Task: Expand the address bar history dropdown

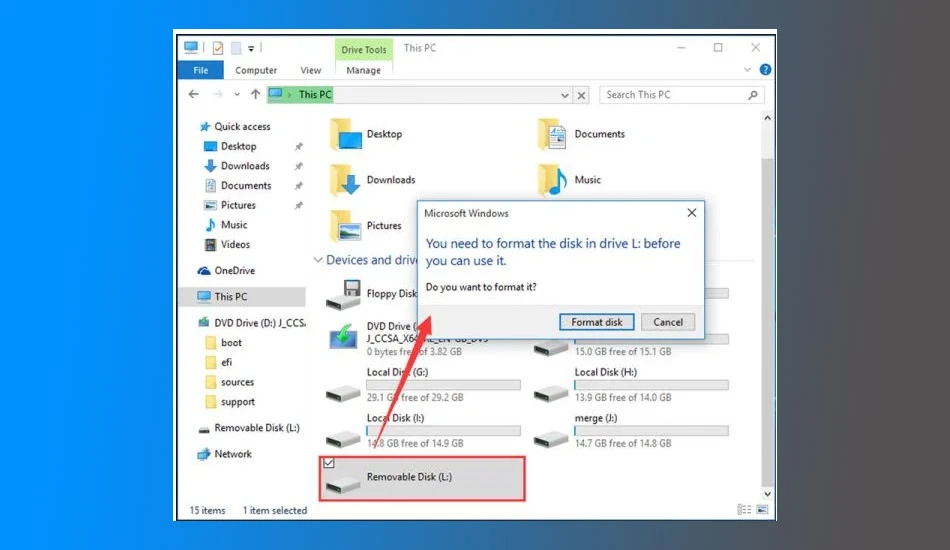Action: pos(565,95)
